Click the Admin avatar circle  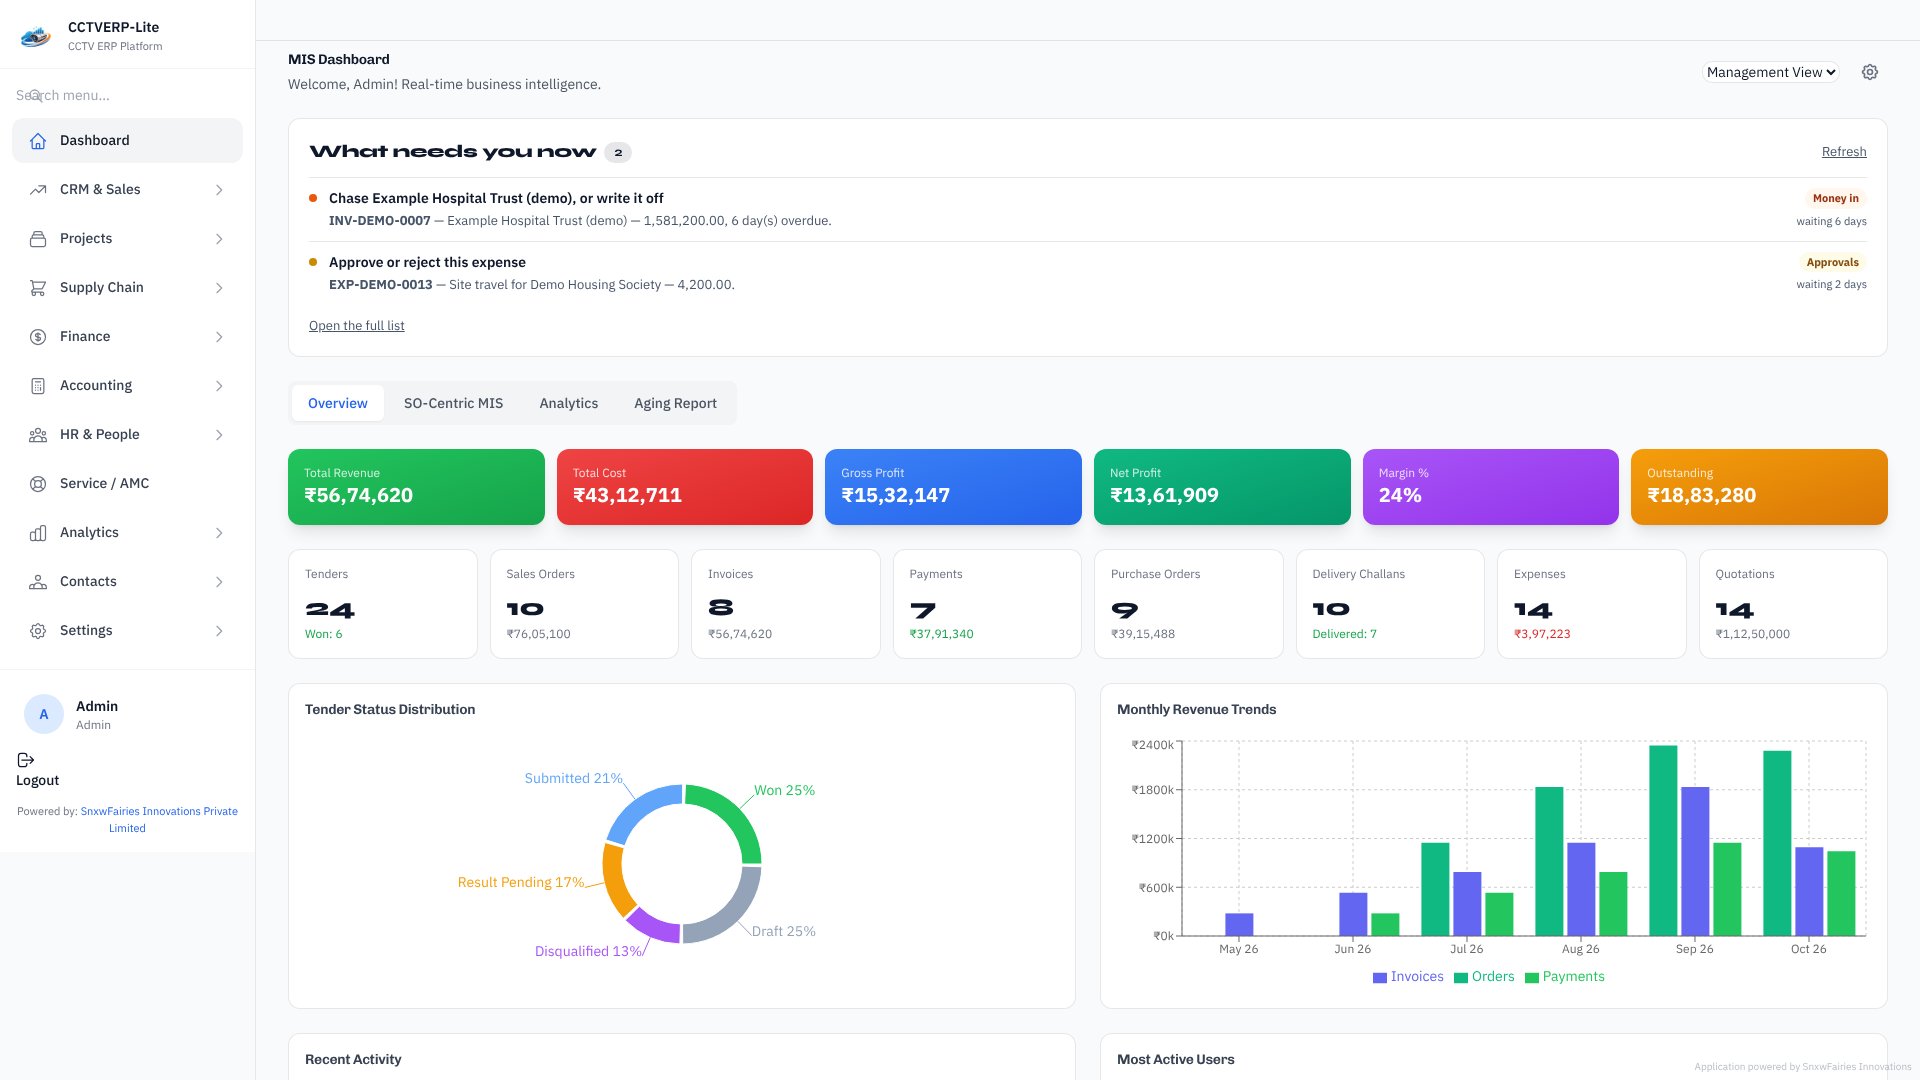pos(44,714)
